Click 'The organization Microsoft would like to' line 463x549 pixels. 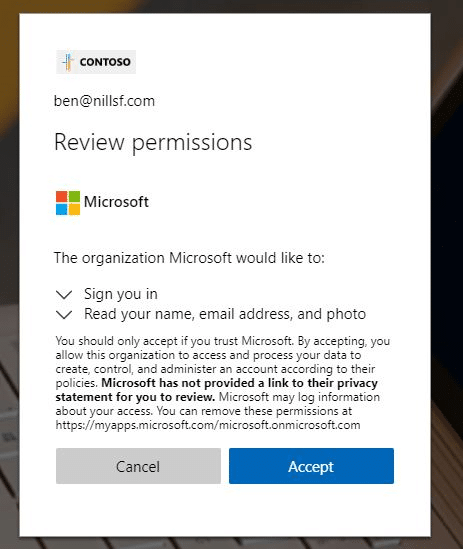(189, 258)
